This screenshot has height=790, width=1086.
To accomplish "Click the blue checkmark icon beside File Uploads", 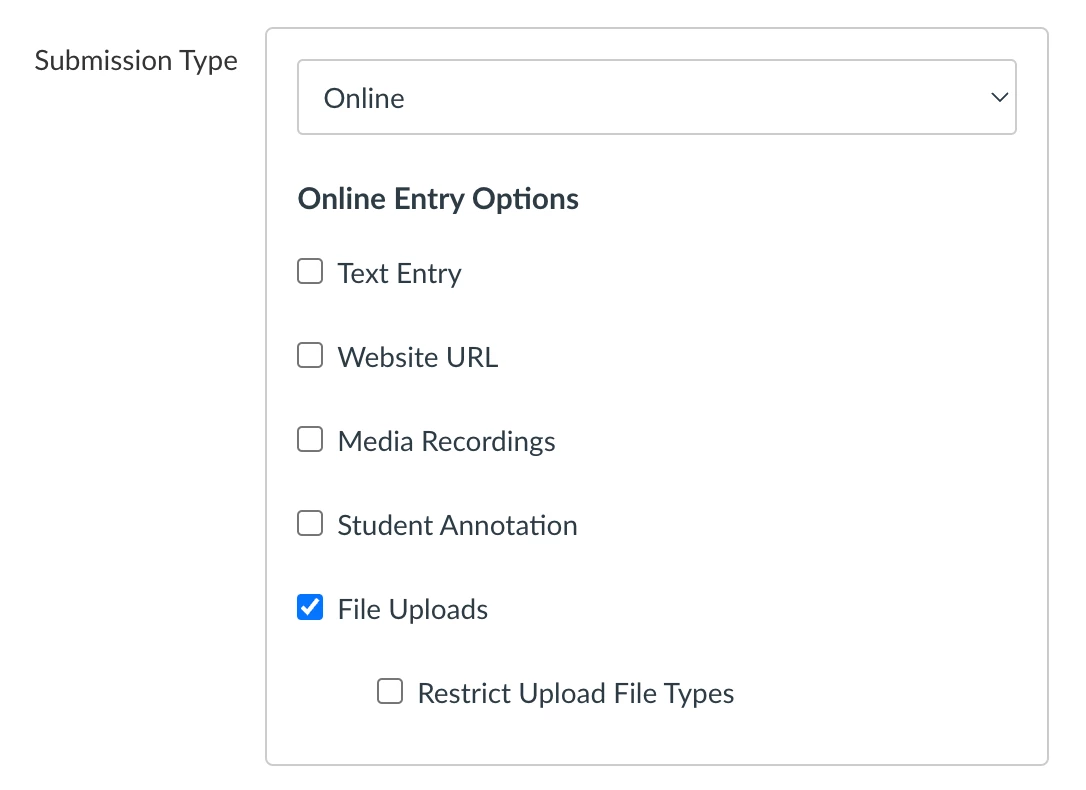I will point(310,607).
